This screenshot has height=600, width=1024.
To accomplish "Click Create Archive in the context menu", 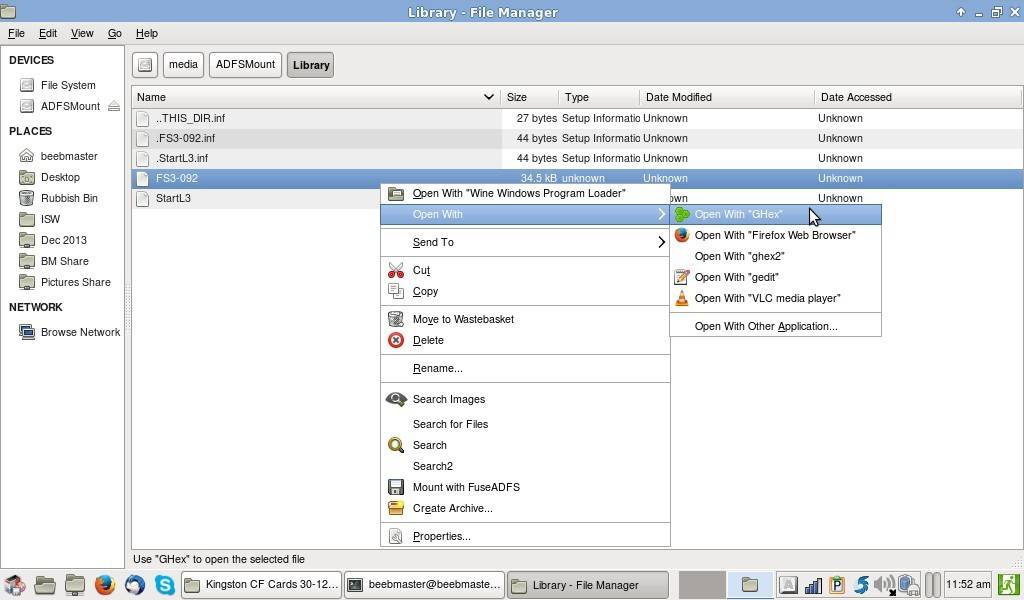I will click(452, 508).
